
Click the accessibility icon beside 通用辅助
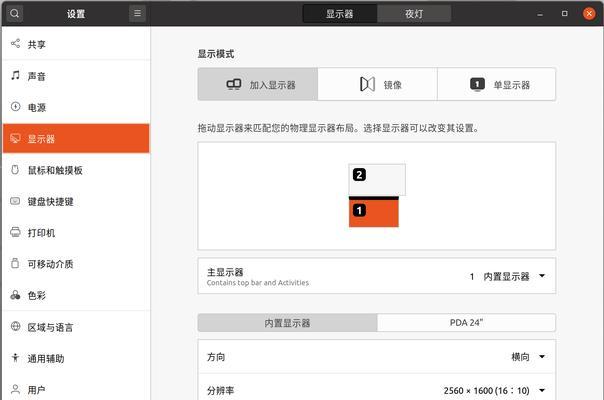(x=15, y=358)
